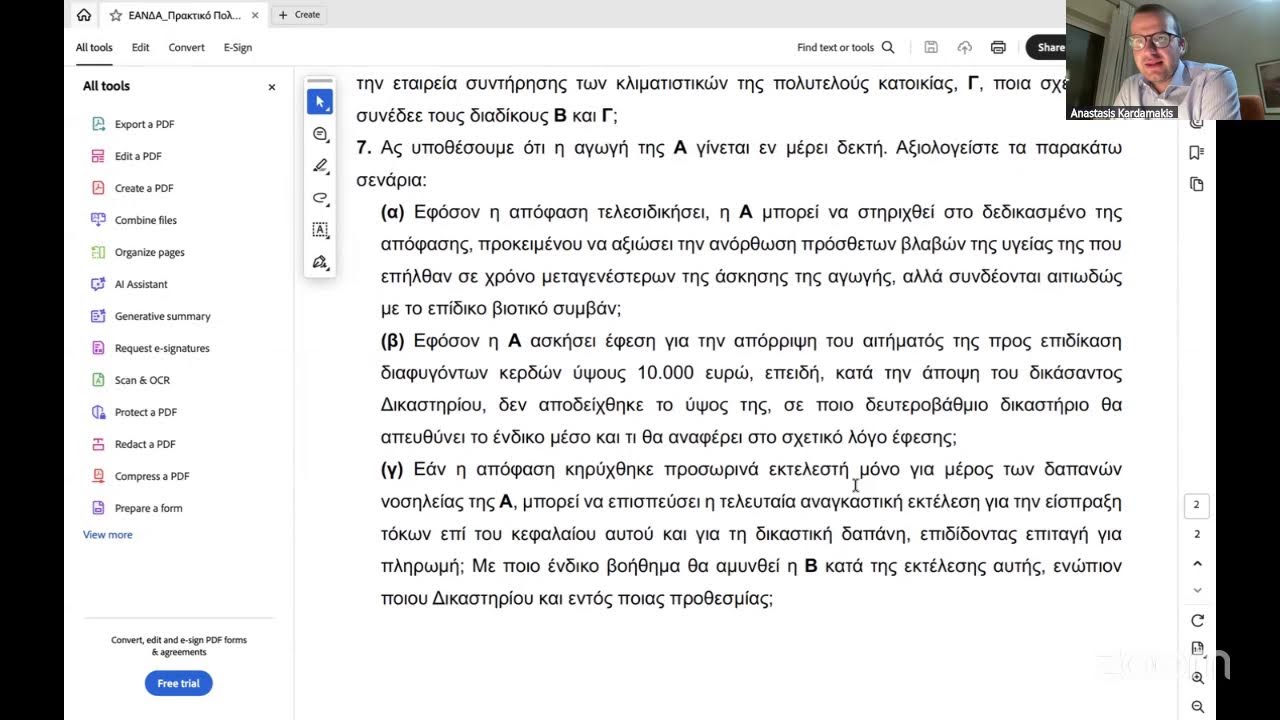Print the document
The image size is (1280, 720).
click(x=998, y=47)
